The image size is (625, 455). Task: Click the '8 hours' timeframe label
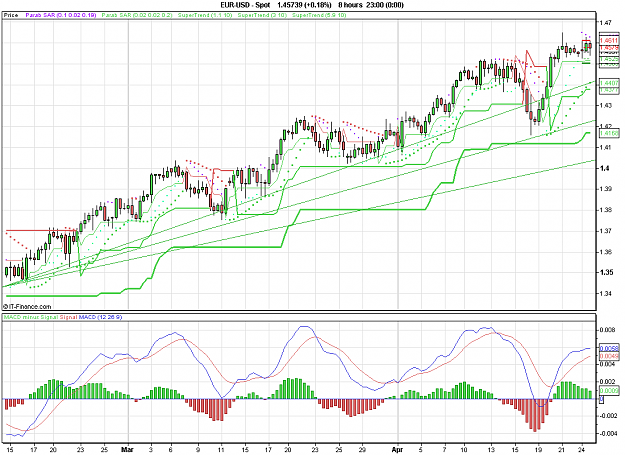tap(352, 5)
